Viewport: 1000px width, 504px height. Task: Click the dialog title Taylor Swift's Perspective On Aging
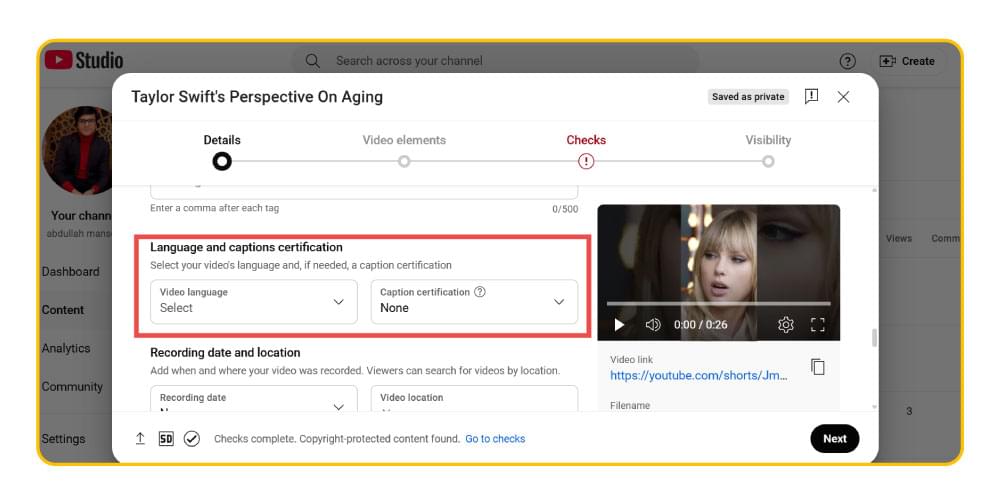(x=257, y=97)
